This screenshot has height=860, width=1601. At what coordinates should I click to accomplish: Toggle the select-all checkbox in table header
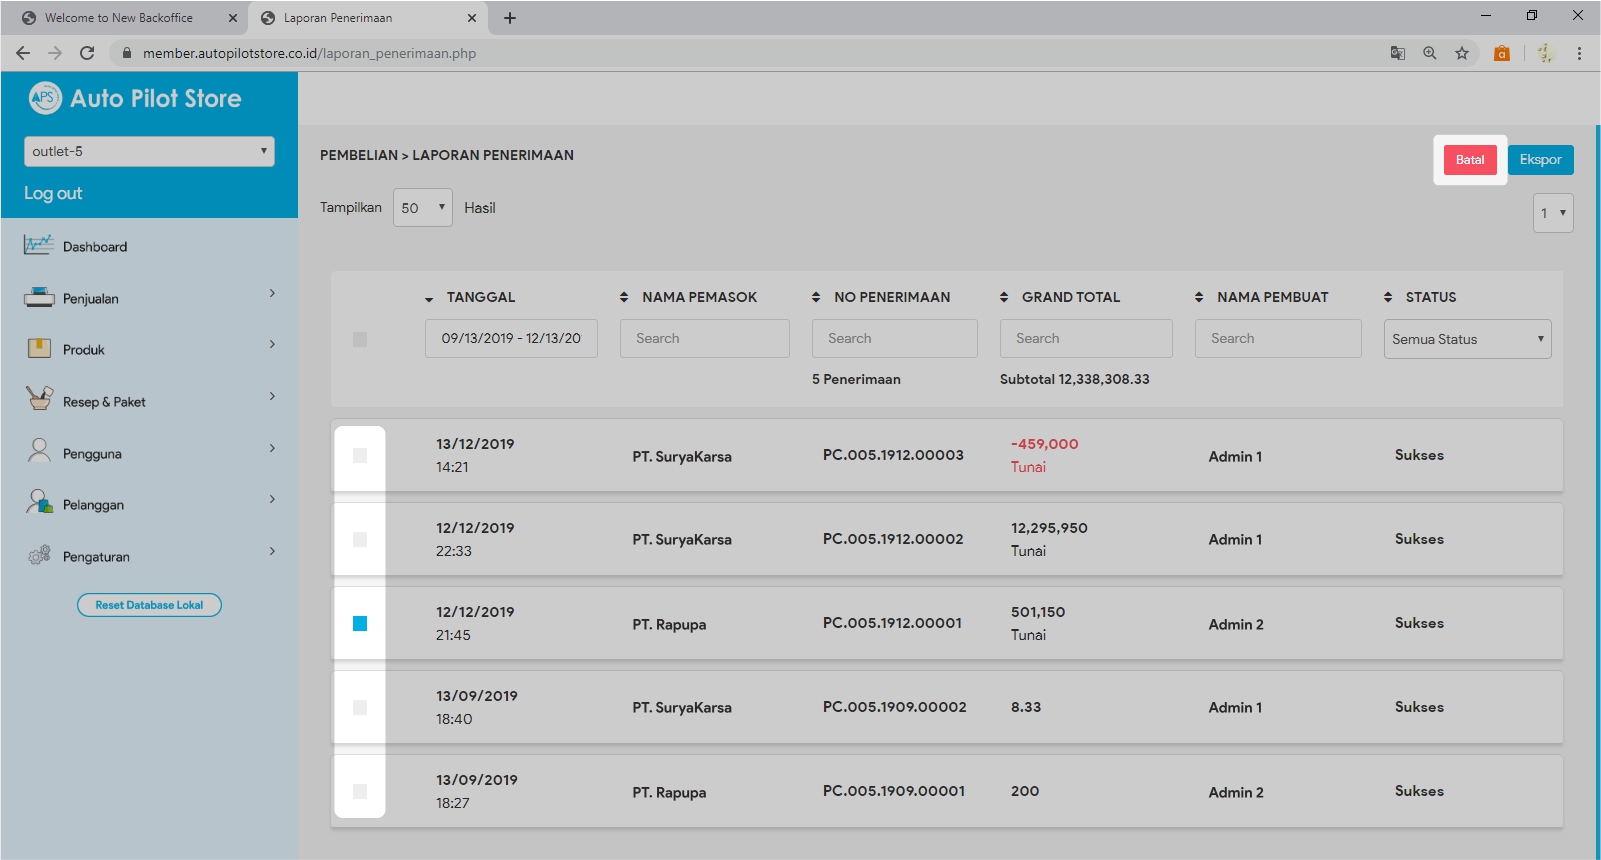[360, 340]
